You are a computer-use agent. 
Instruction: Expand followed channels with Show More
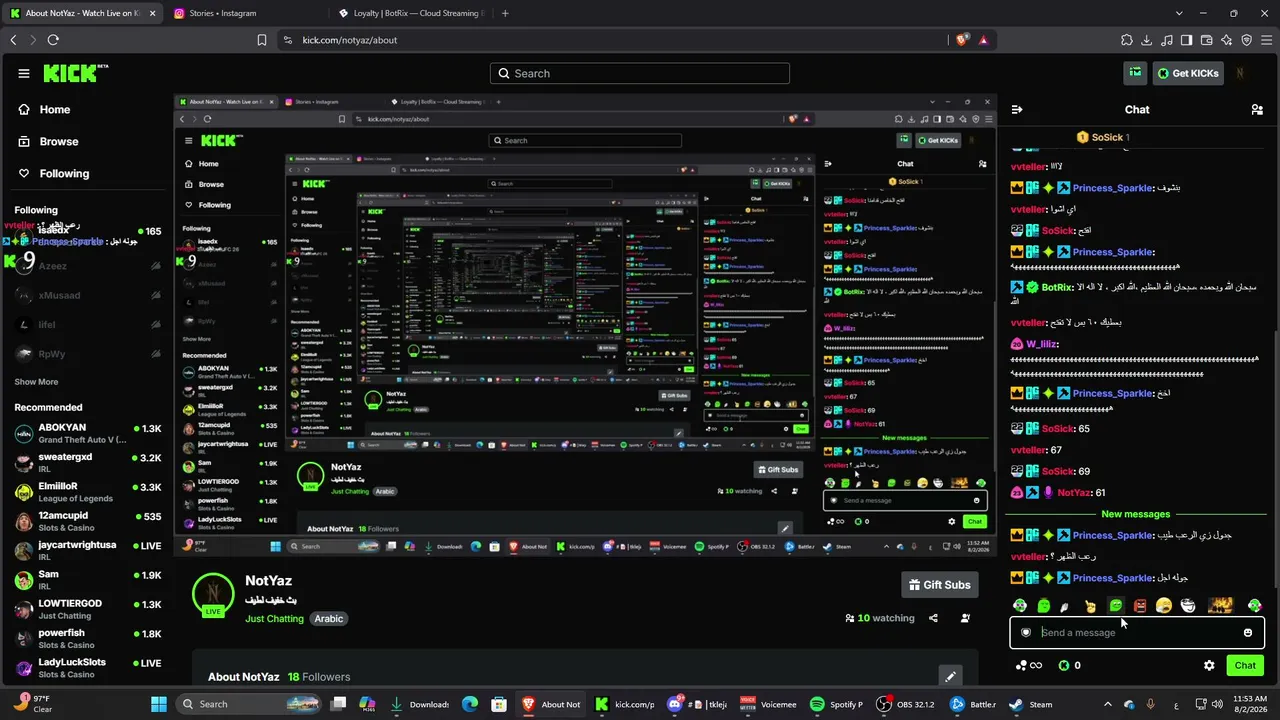[x=36, y=382]
